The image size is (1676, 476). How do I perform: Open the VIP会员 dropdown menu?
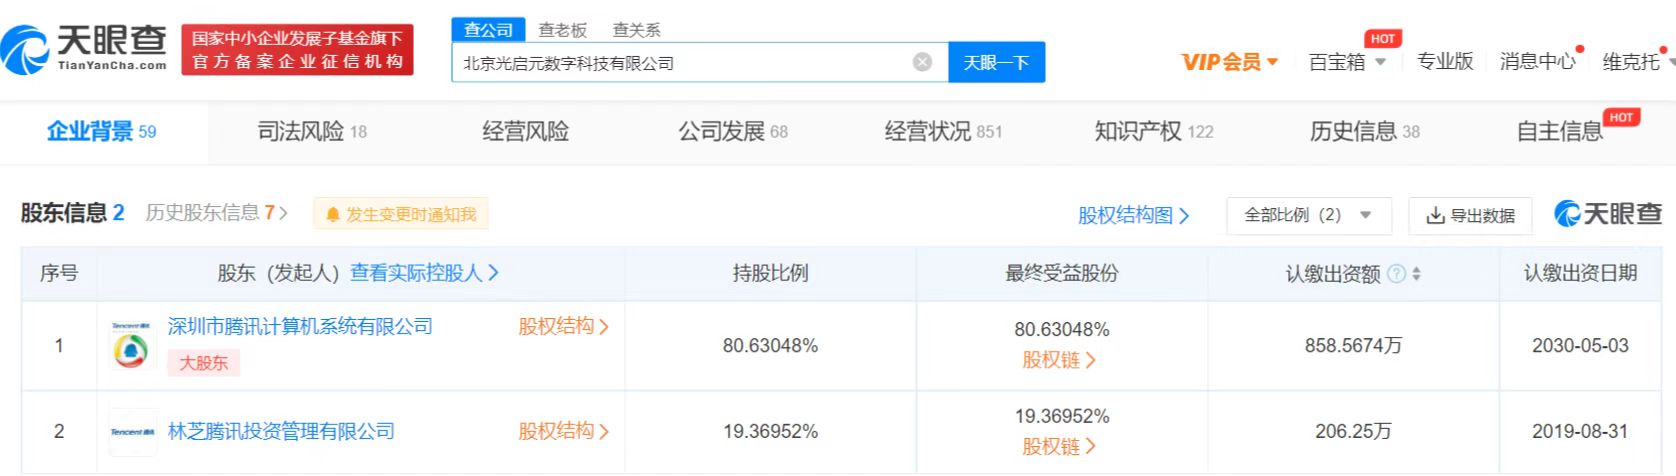click(x=1230, y=62)
